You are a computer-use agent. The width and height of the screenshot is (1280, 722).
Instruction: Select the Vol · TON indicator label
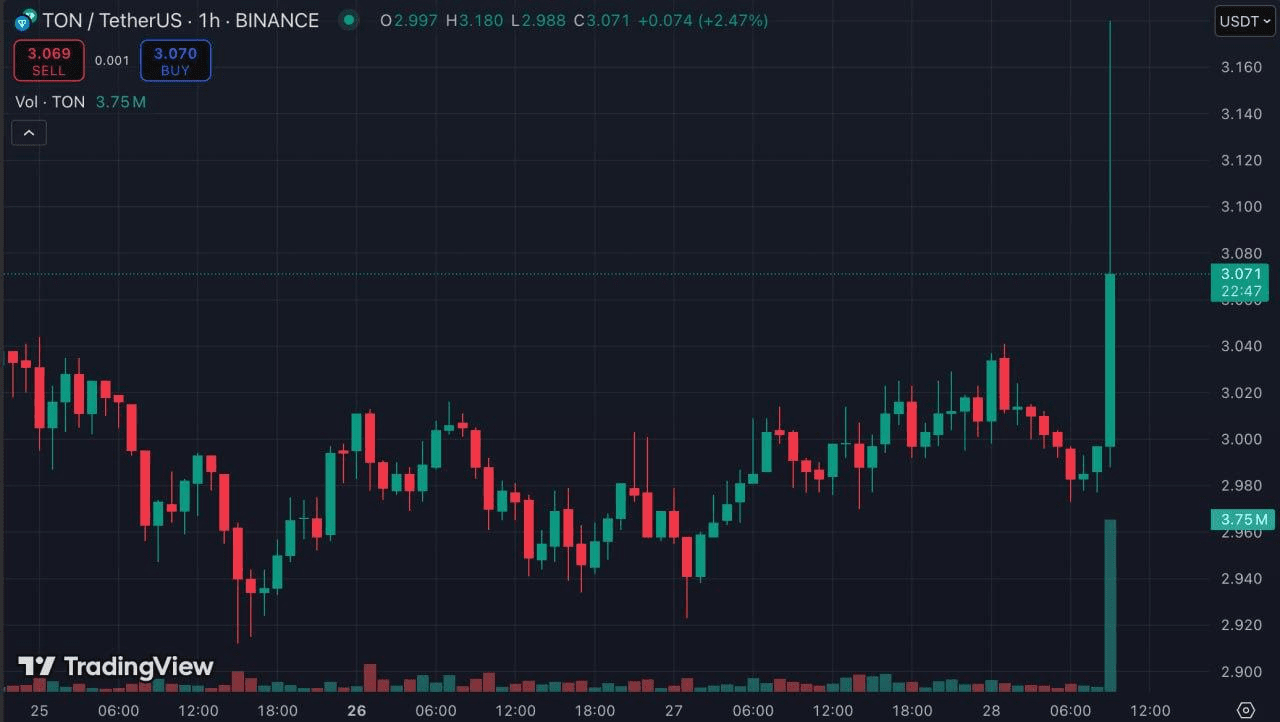coord(50,102)
